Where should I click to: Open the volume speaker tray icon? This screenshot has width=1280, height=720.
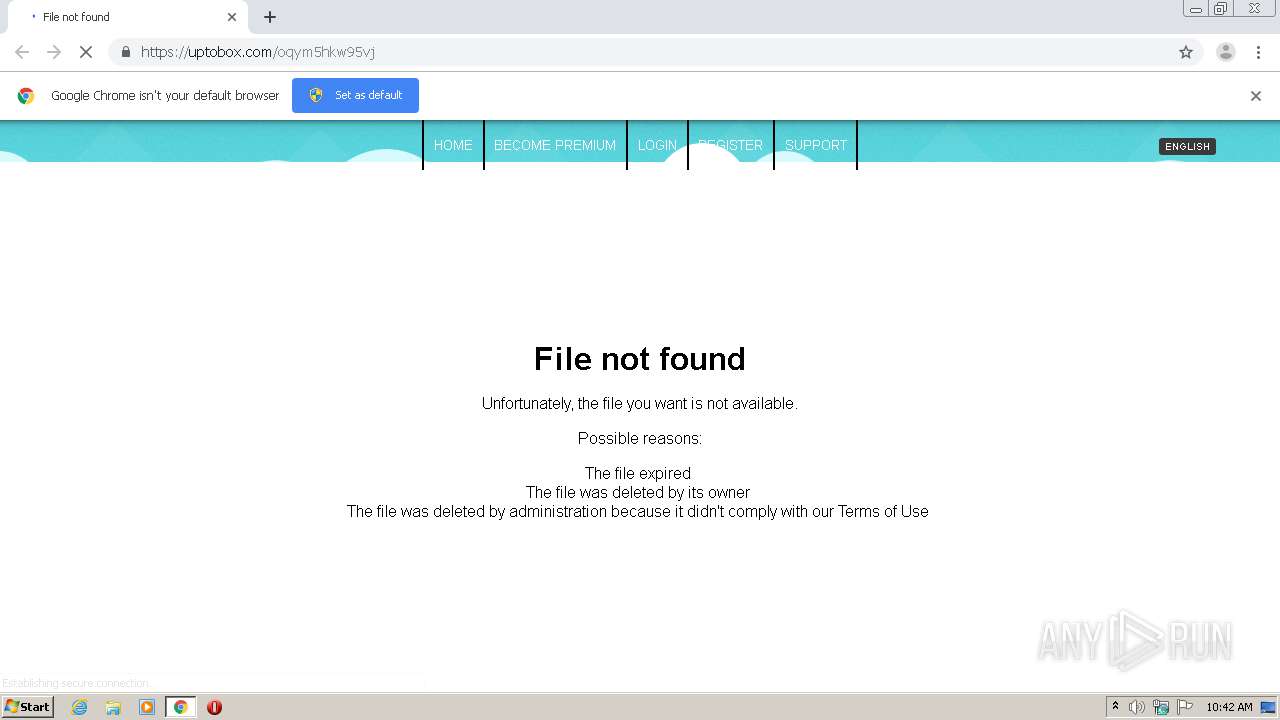point(1137,707)
